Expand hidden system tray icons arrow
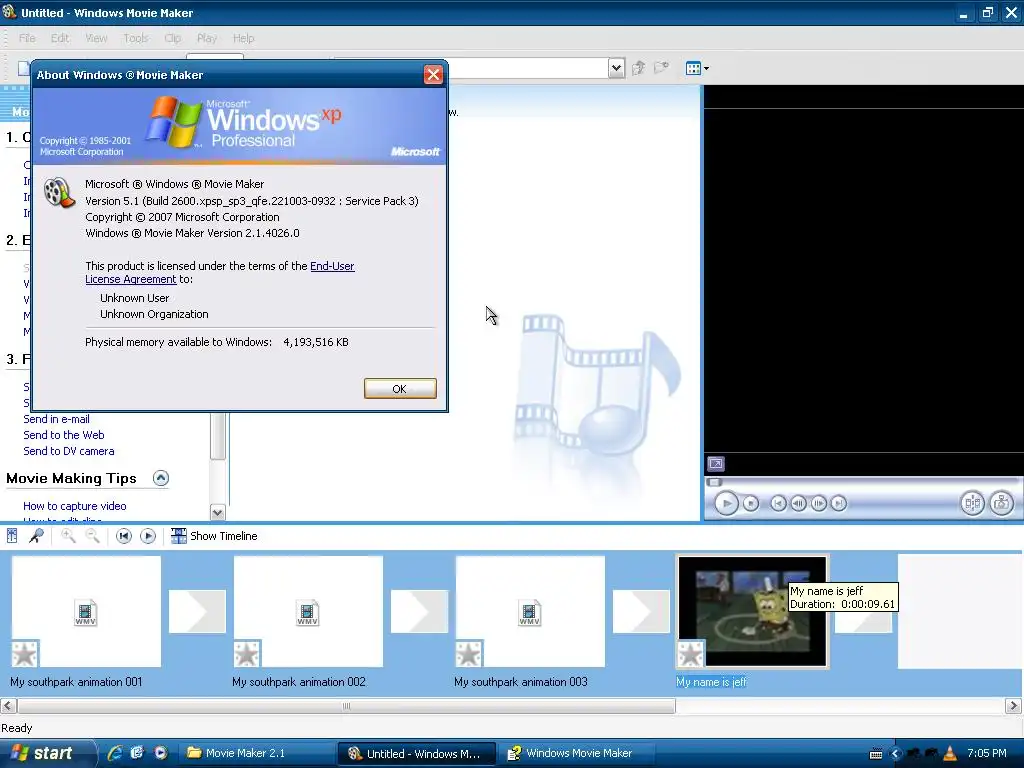Screen dimensions: 1024x768 [895, 754]
